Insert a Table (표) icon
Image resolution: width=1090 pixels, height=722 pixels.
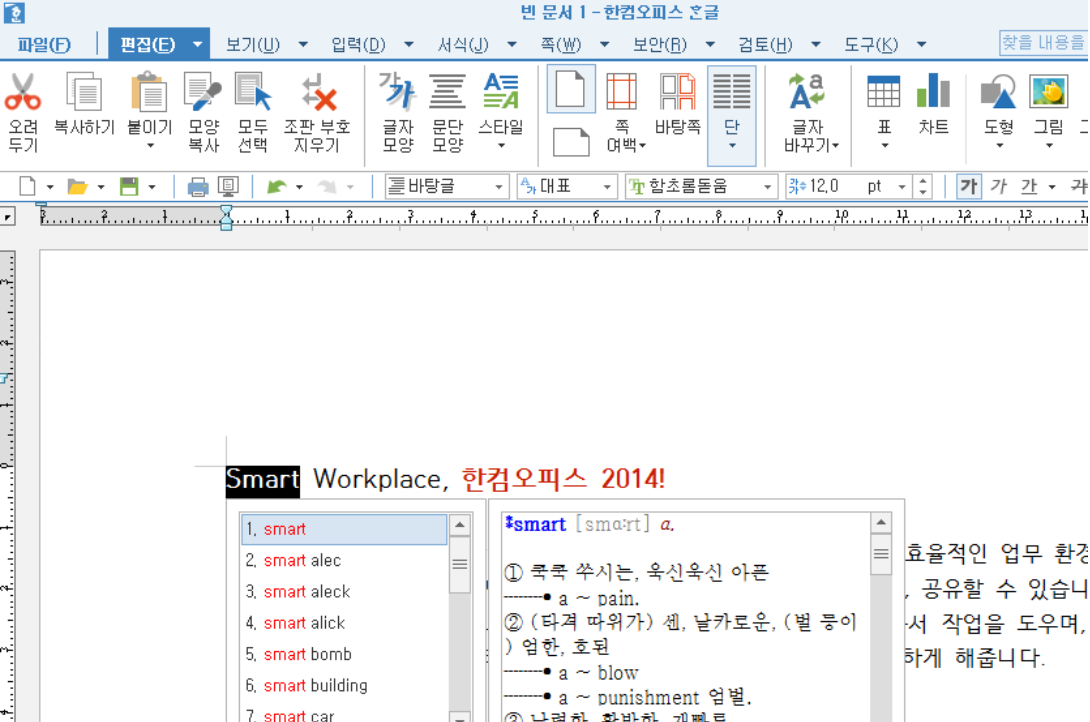pyautogui.click(x=884, y=93)
